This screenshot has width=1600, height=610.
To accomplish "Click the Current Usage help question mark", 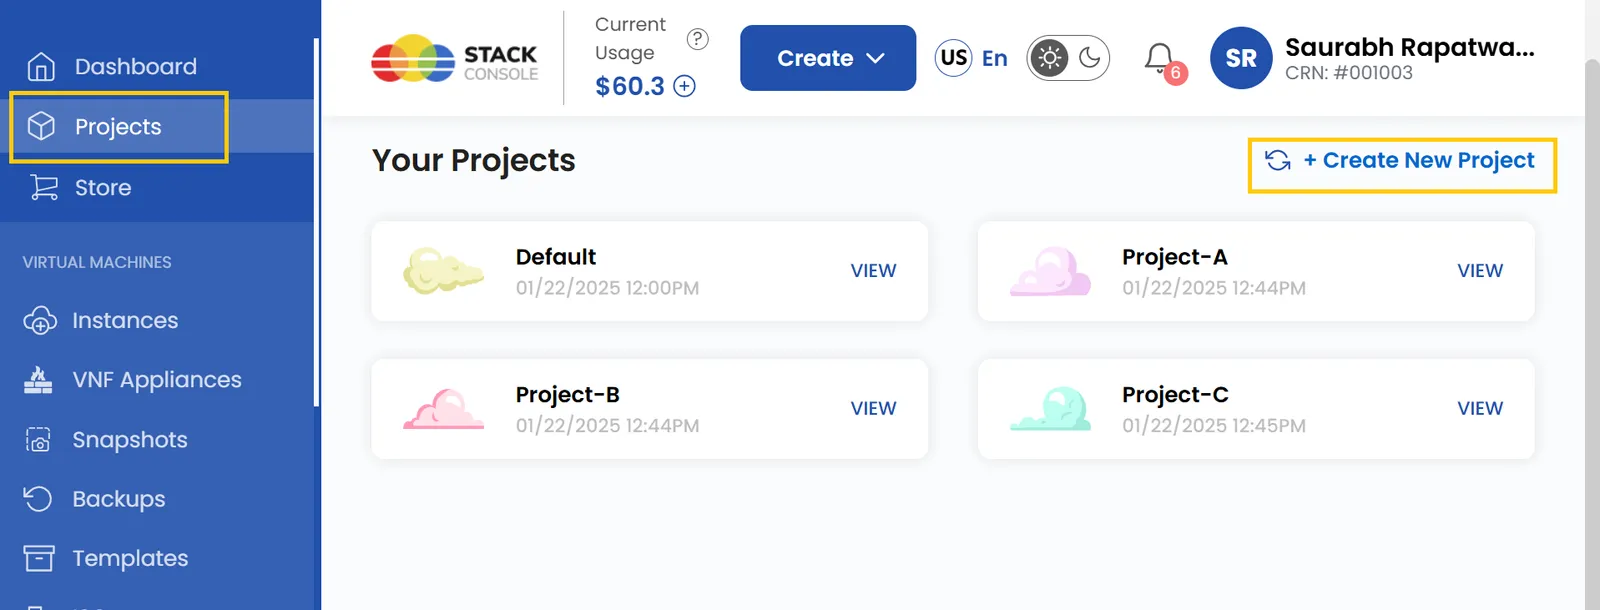I will click(698, 39).
